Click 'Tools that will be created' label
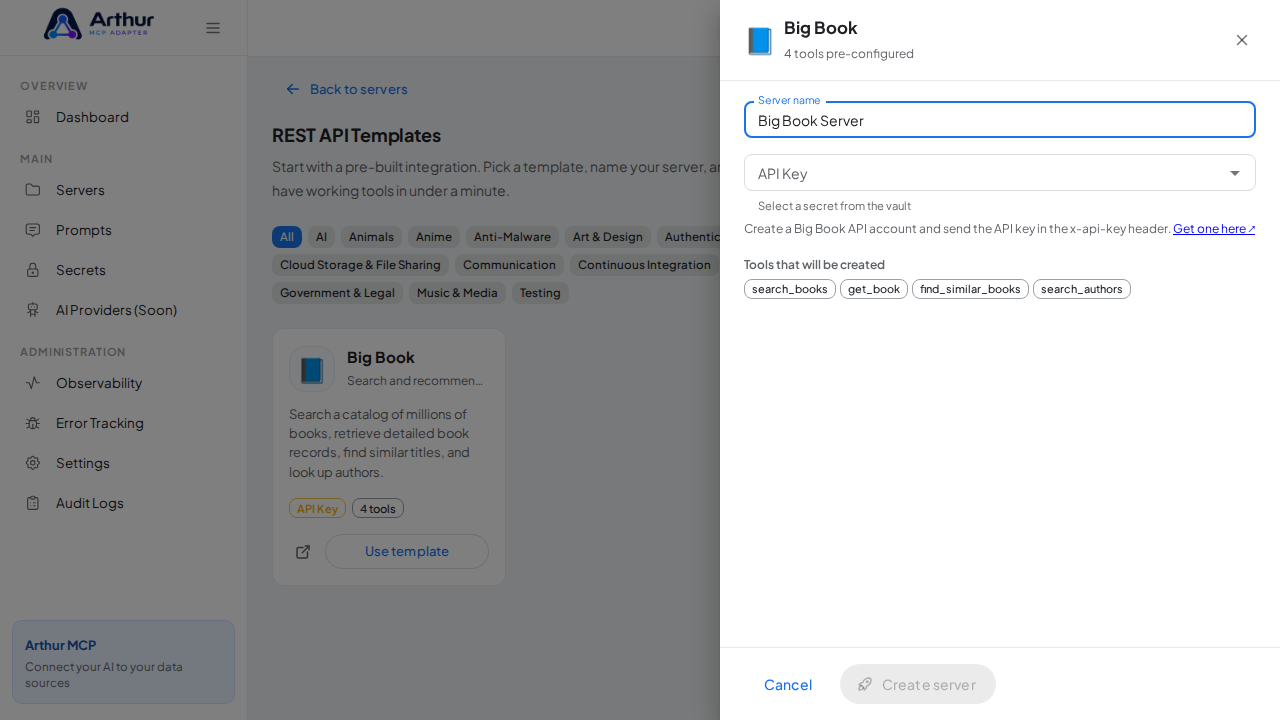This screenshot has width=1280, height=720. tap(814, 265)
